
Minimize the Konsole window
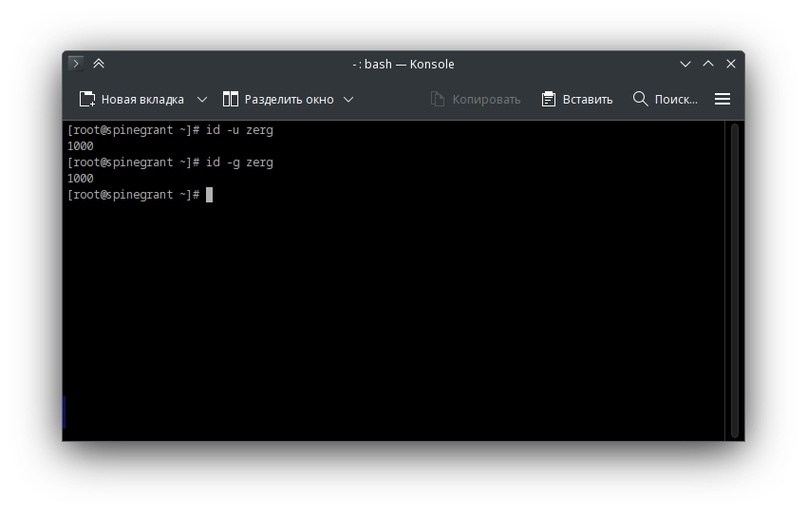[685, 64]
